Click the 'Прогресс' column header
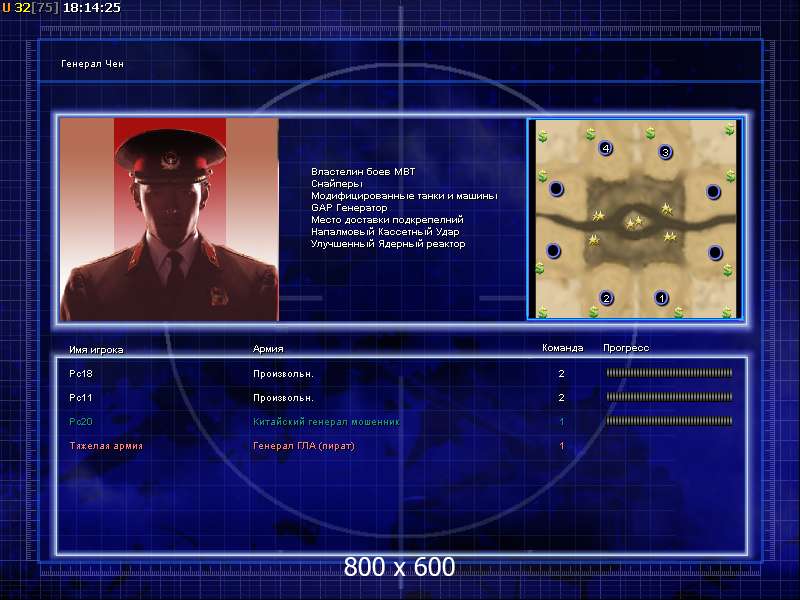800x600 pixels. tap(626, 348)
